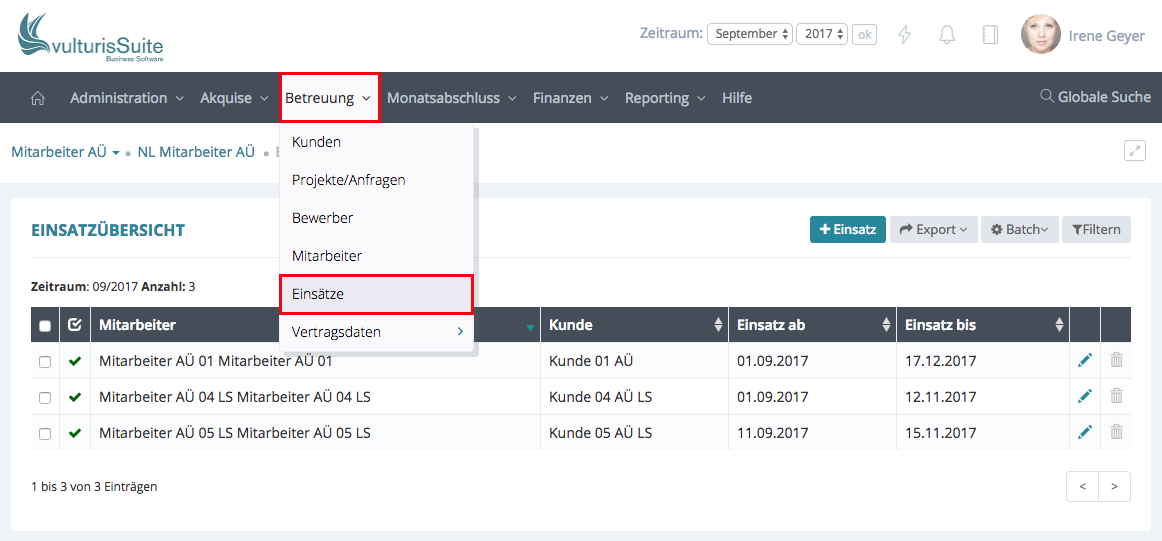Check the box for Mitarbeiter AÜ 01 row
The image size is (1162, 541).
[45, 362]
